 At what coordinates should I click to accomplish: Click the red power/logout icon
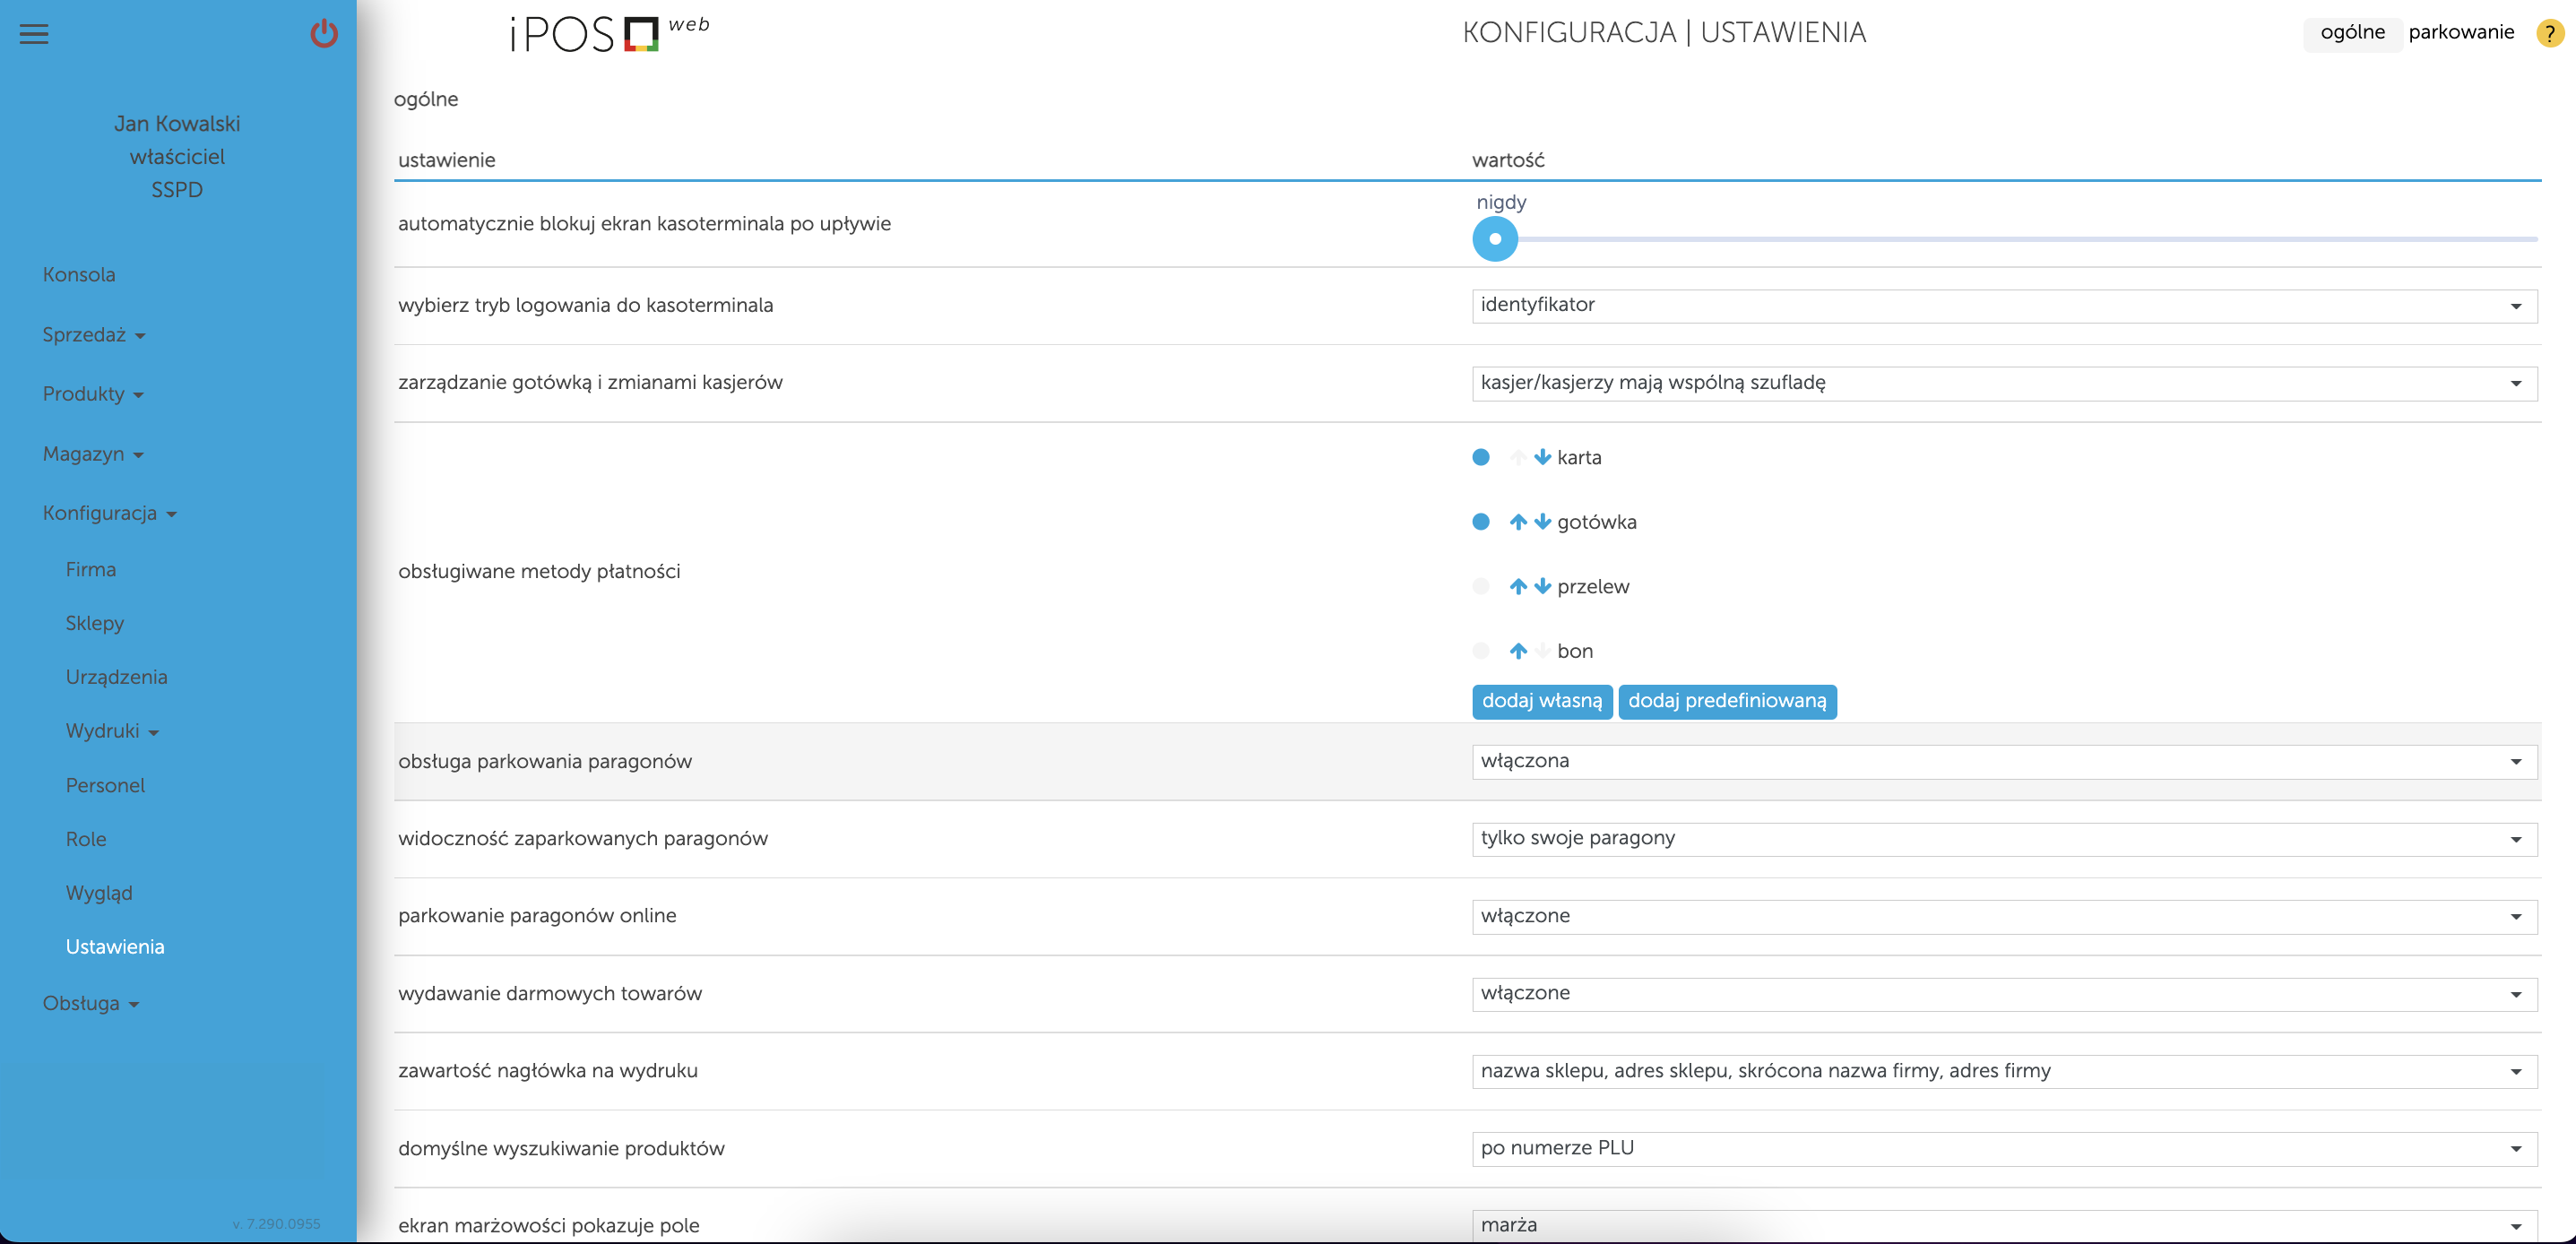(x=324, y=34)
